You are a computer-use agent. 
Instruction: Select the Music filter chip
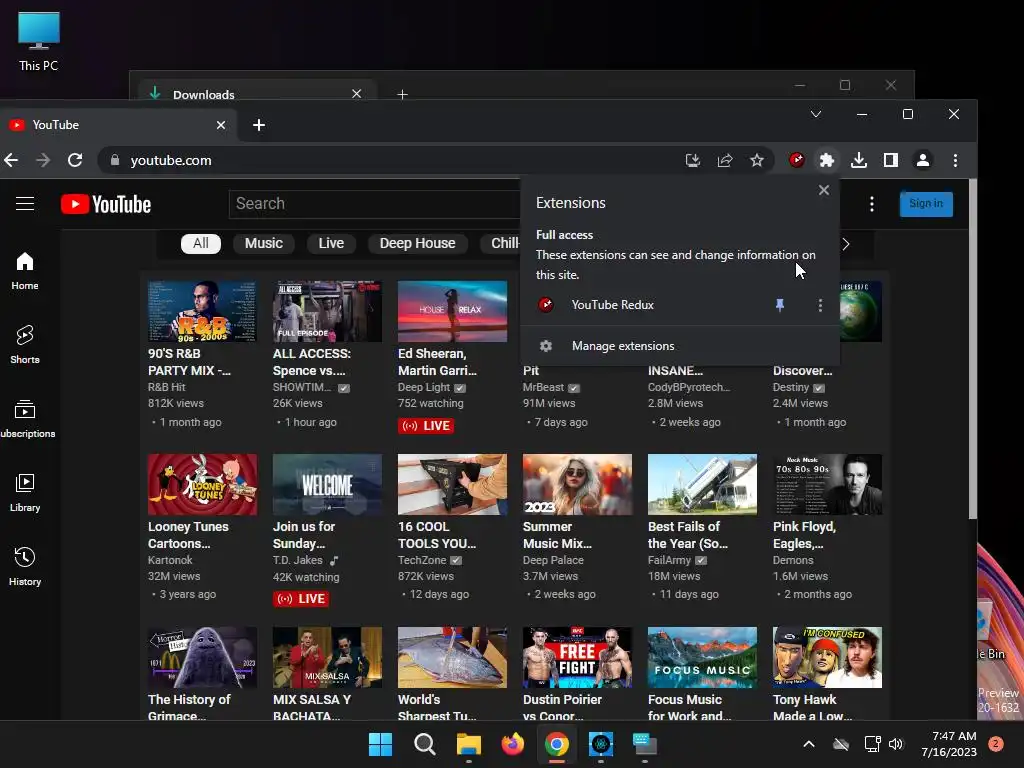[263, 244]
